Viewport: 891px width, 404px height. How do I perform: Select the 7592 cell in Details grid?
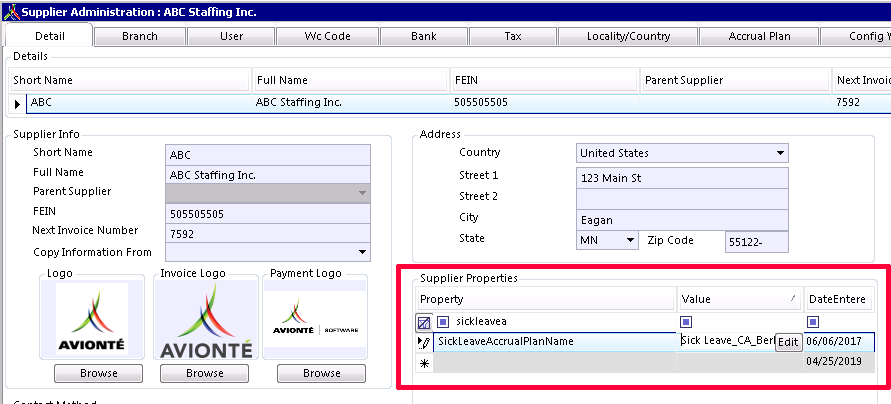pyautogui.click(x=862, y=103)
